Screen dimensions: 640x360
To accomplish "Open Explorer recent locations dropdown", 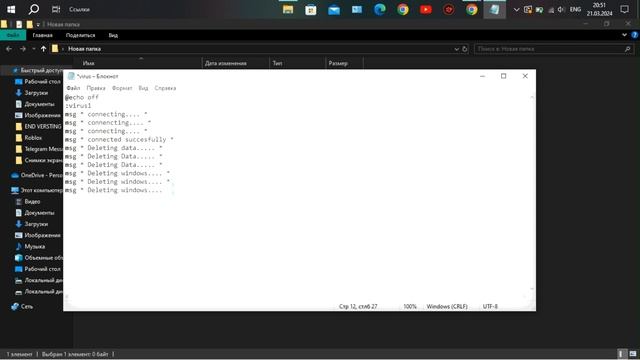I will (33, 49).
